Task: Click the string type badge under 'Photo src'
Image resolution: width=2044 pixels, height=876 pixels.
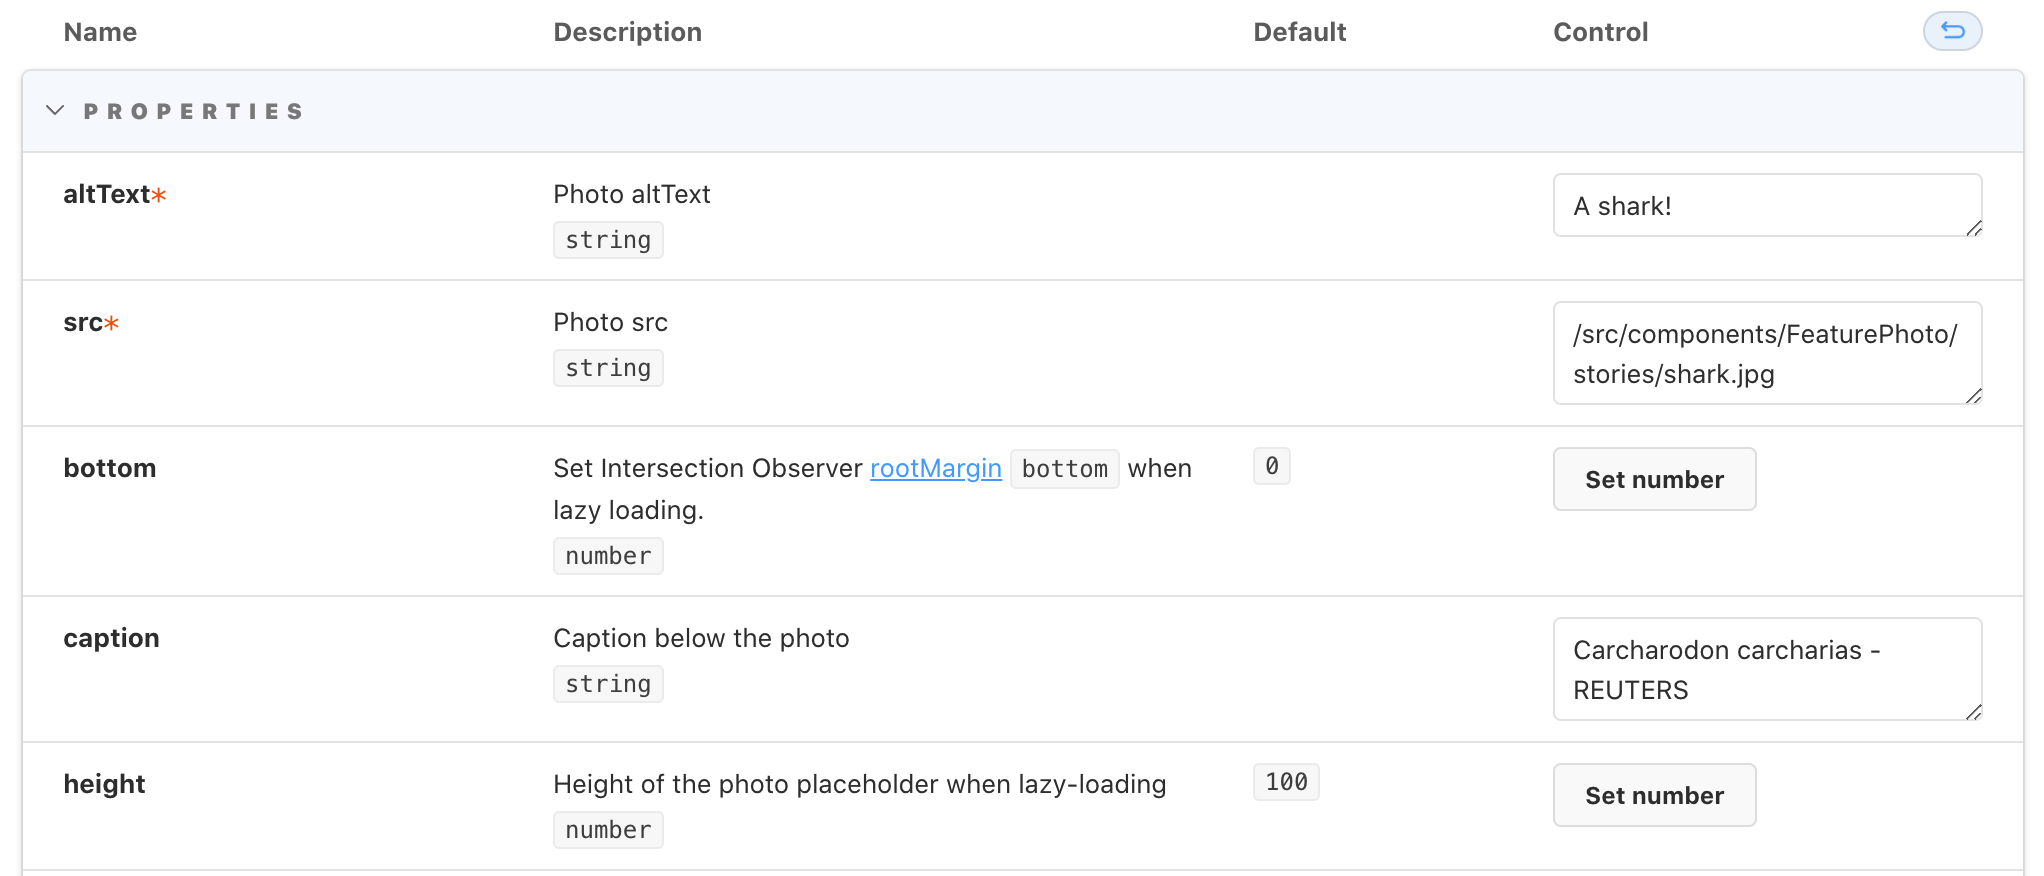Action: point(608,368)
